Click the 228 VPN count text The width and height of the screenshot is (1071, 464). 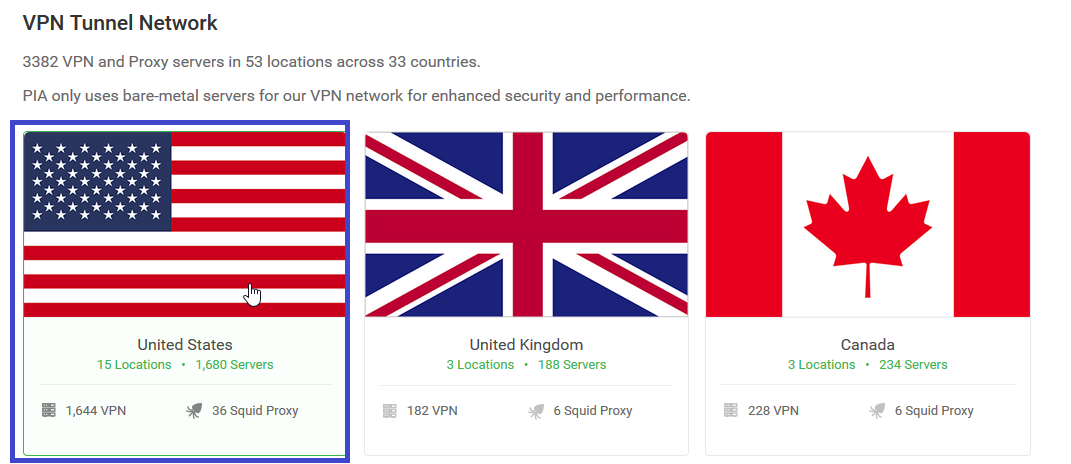coord(773,411)
